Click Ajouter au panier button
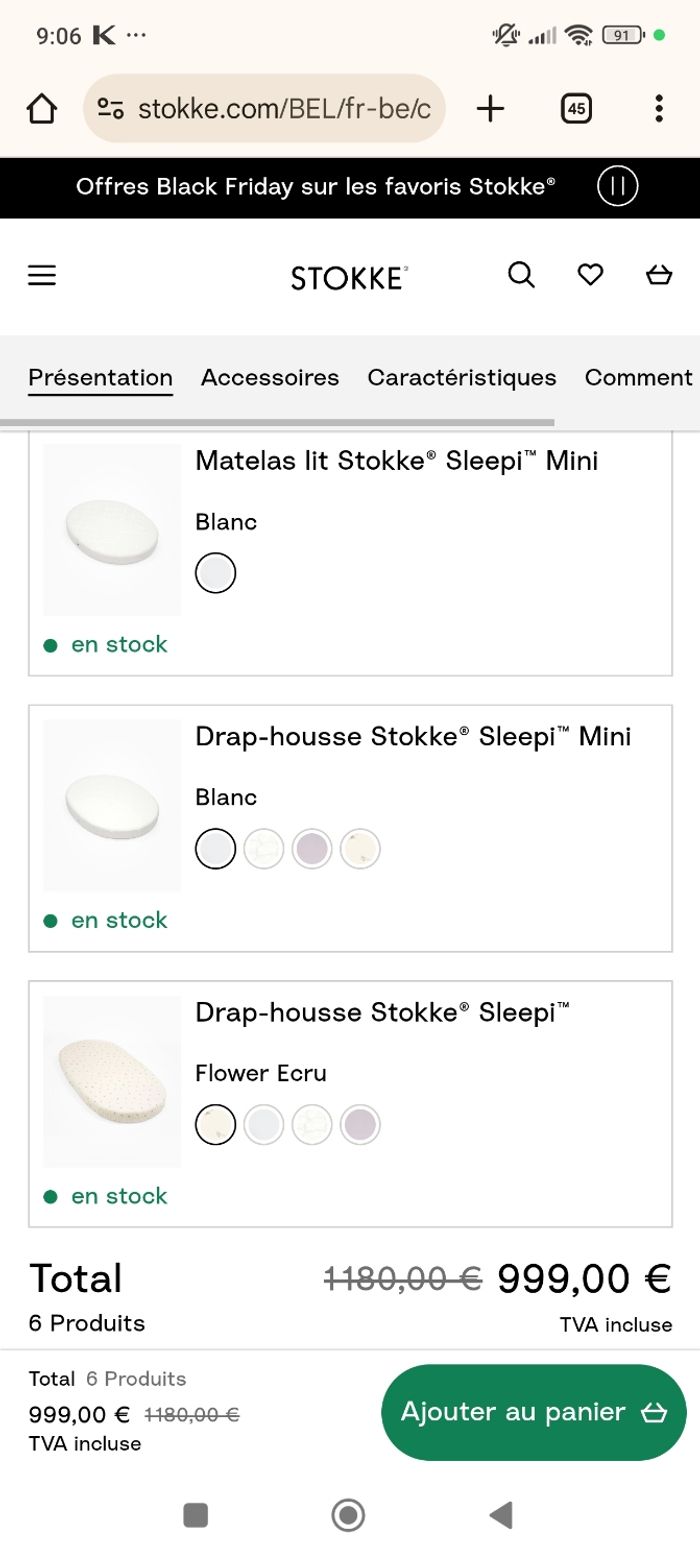This screenshot has width=700, height=1555. coord(533,1412)
